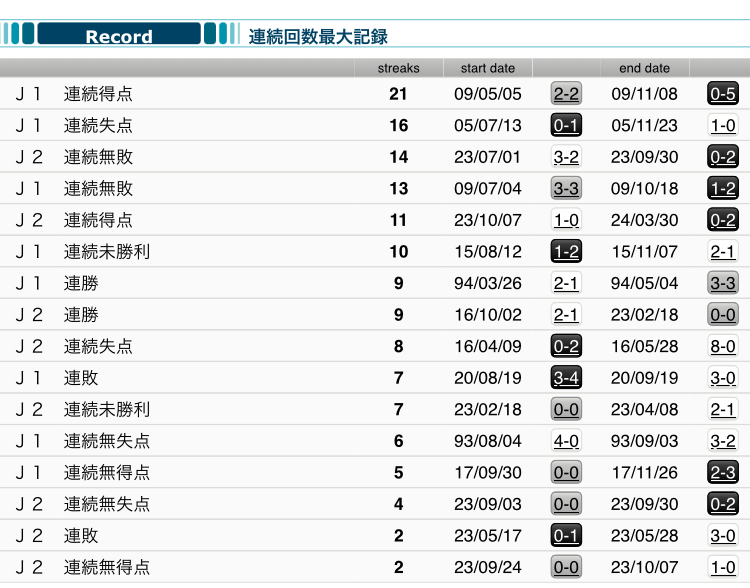The image size is (750, 588).
Task: View the 3-3 result dated 94/05/04
Action: (x=722, y=283)
